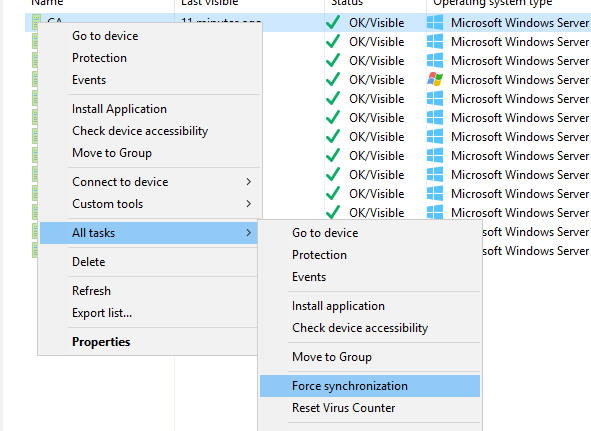Select OK/Visible status in the highlighted row
Image resolution: width=591 pixels, height=431 pixels.
click(377, 23)
